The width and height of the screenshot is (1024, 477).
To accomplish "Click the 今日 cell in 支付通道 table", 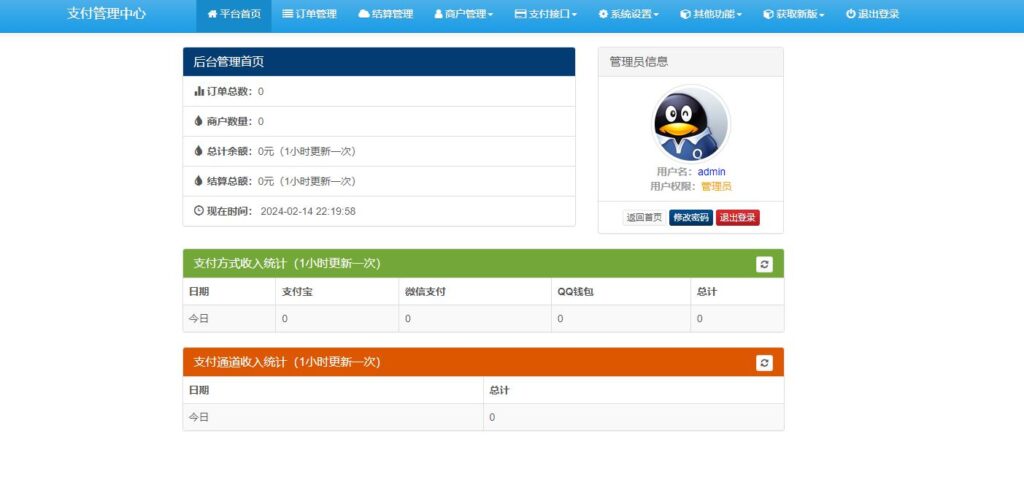I will click(x=333, y=417).
